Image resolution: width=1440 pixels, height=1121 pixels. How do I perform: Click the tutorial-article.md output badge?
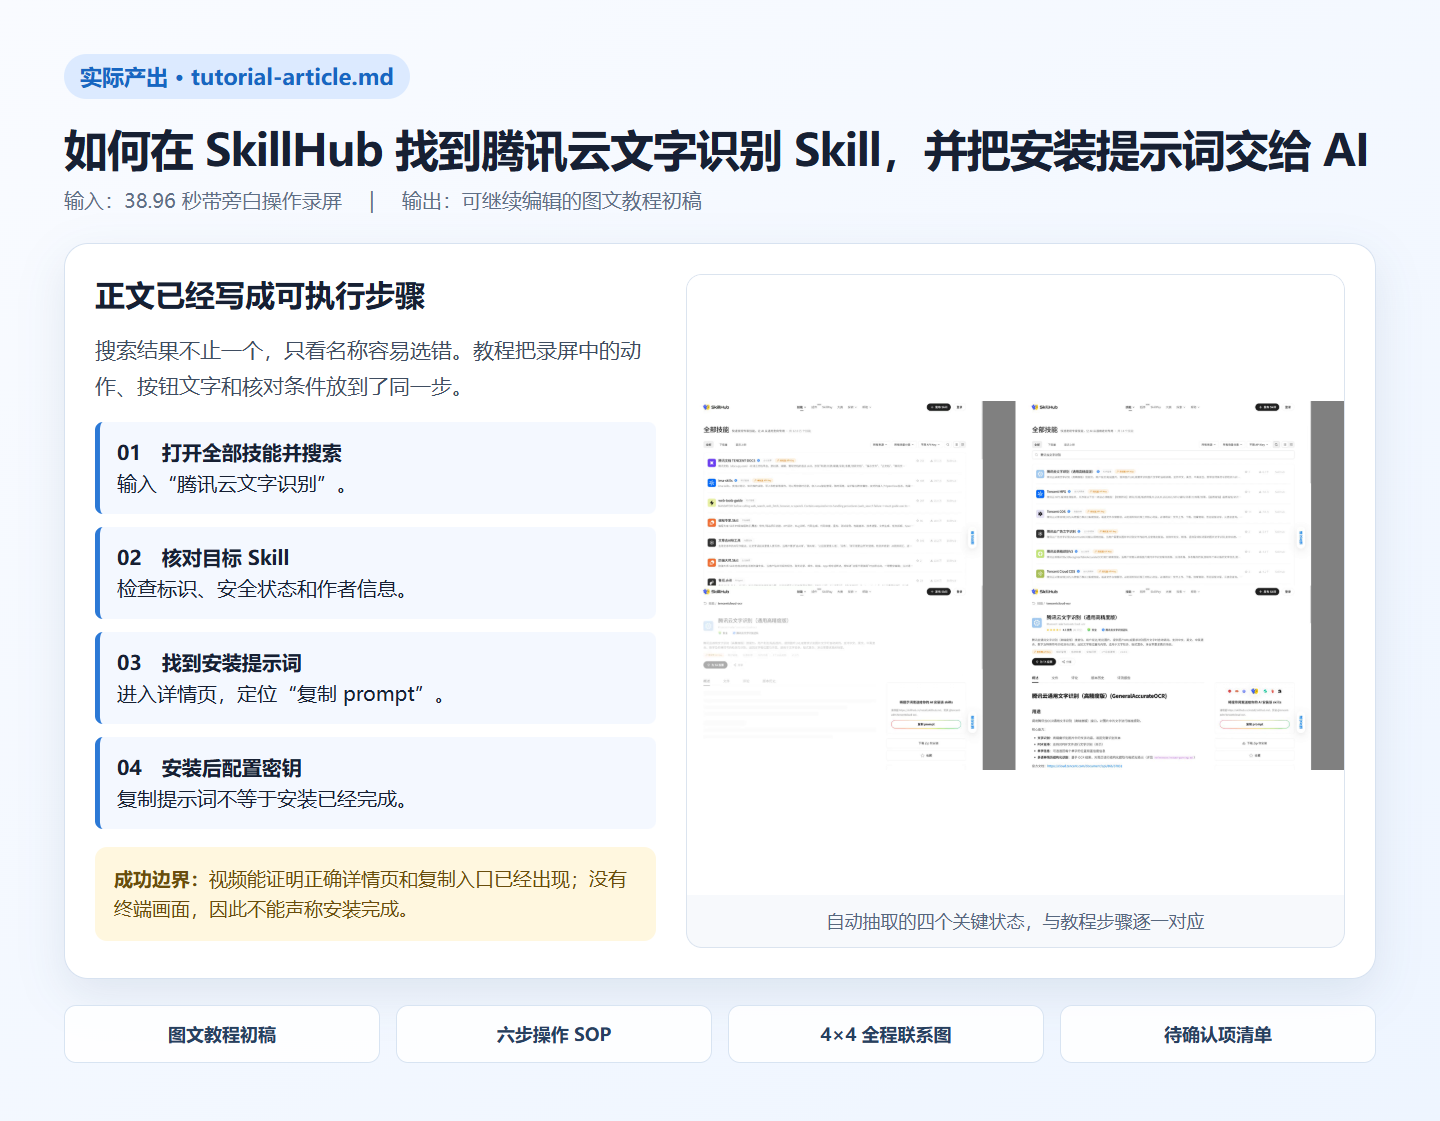point(237,77)
